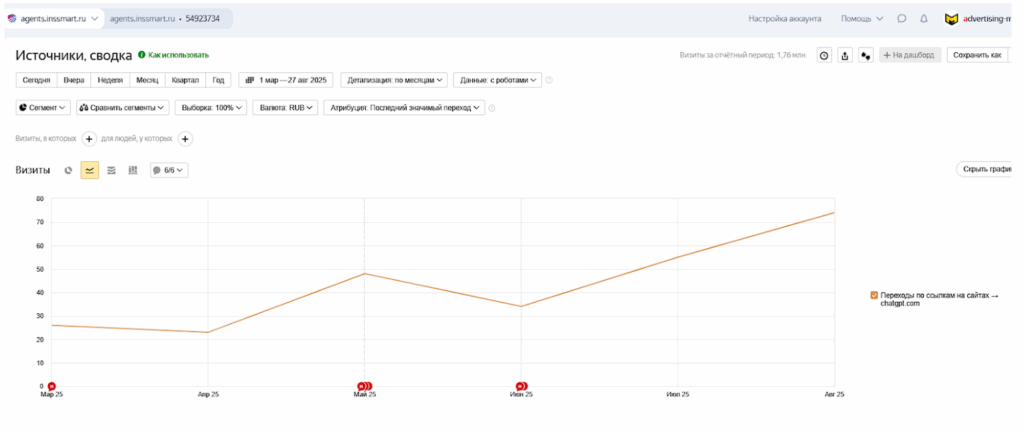Open the date range picker '1 мар — 27 авг 2025'
The width and height of the screenshot is (1024, 433).
pos(285,80)
